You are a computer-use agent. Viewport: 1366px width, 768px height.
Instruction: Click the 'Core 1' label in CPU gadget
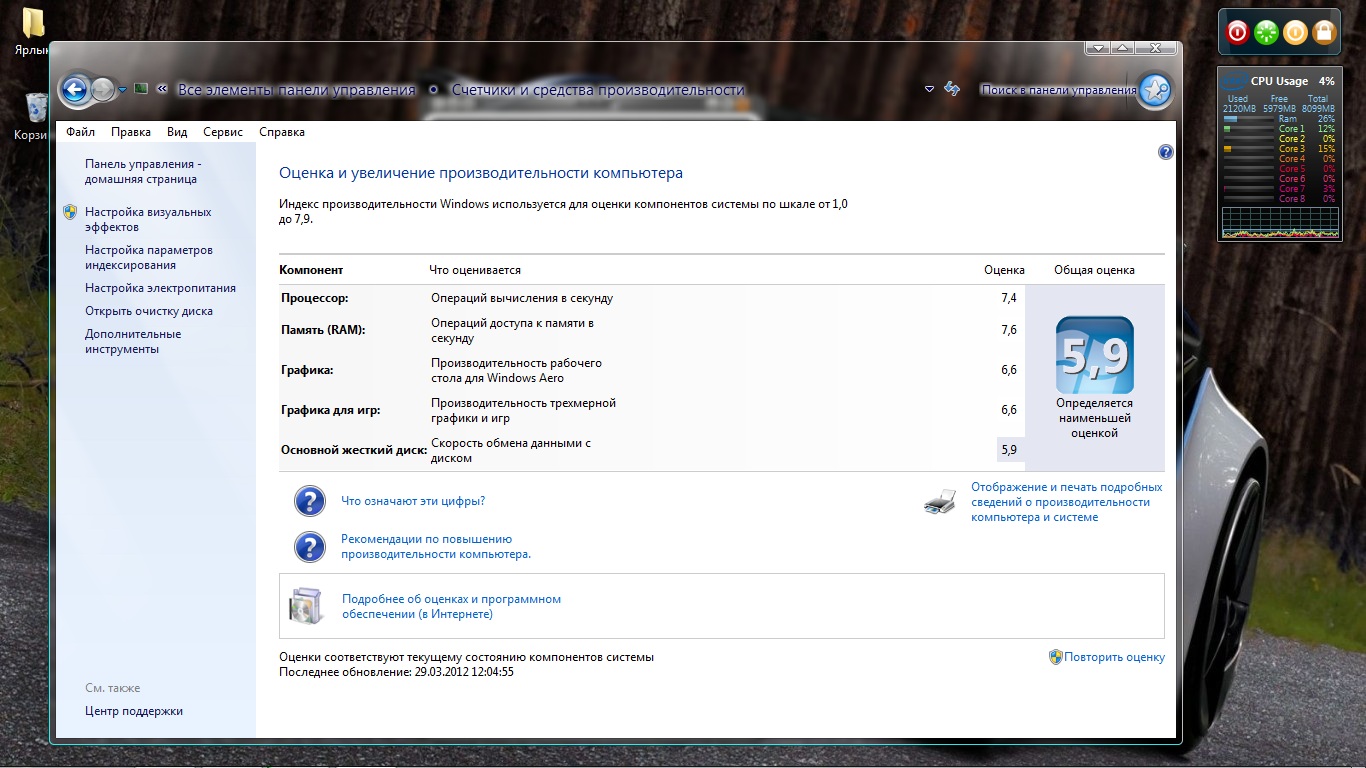tap(1292, 129)
